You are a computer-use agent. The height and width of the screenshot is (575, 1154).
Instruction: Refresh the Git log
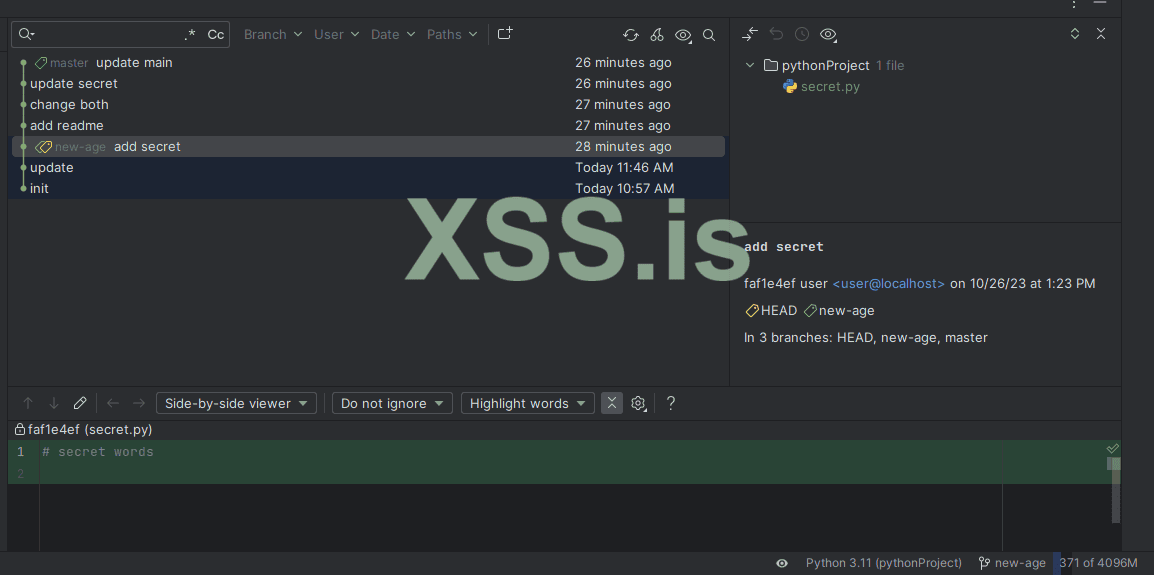631,35
